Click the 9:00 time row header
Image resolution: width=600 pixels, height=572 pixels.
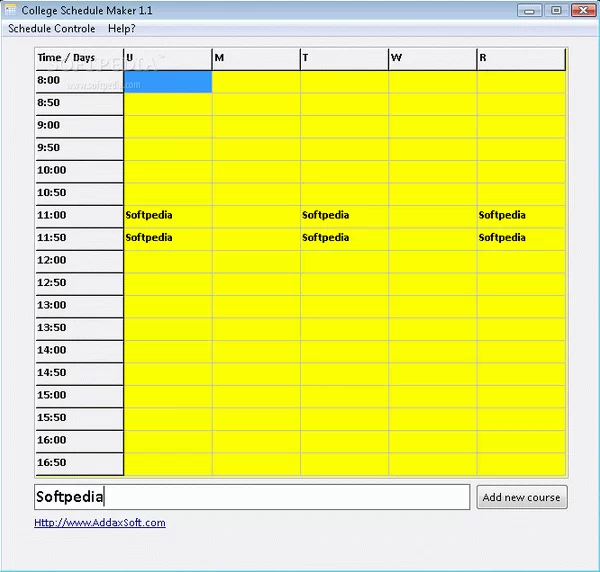tap(79, 127)
